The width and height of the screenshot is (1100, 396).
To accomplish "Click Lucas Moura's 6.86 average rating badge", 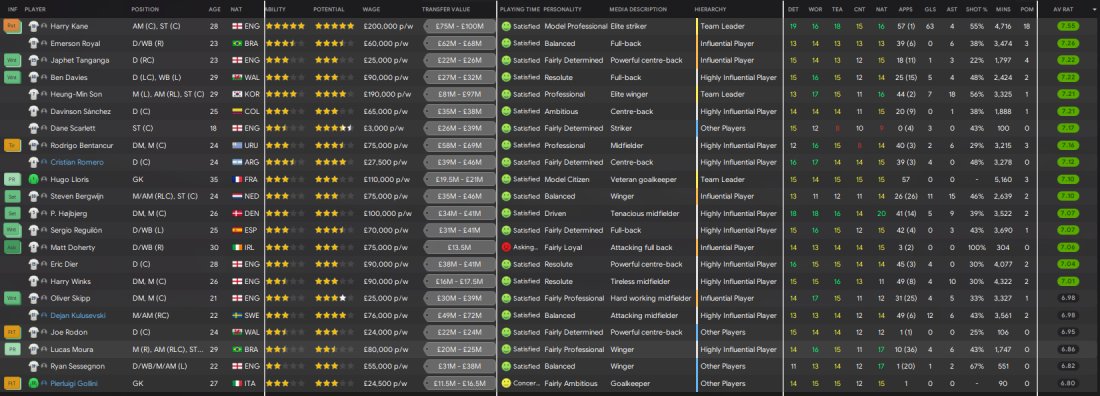I will pos(1067,349).
